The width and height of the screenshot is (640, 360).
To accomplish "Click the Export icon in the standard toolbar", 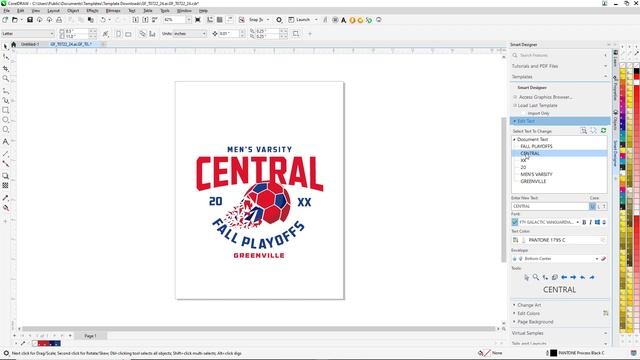I will pos(145,20).
